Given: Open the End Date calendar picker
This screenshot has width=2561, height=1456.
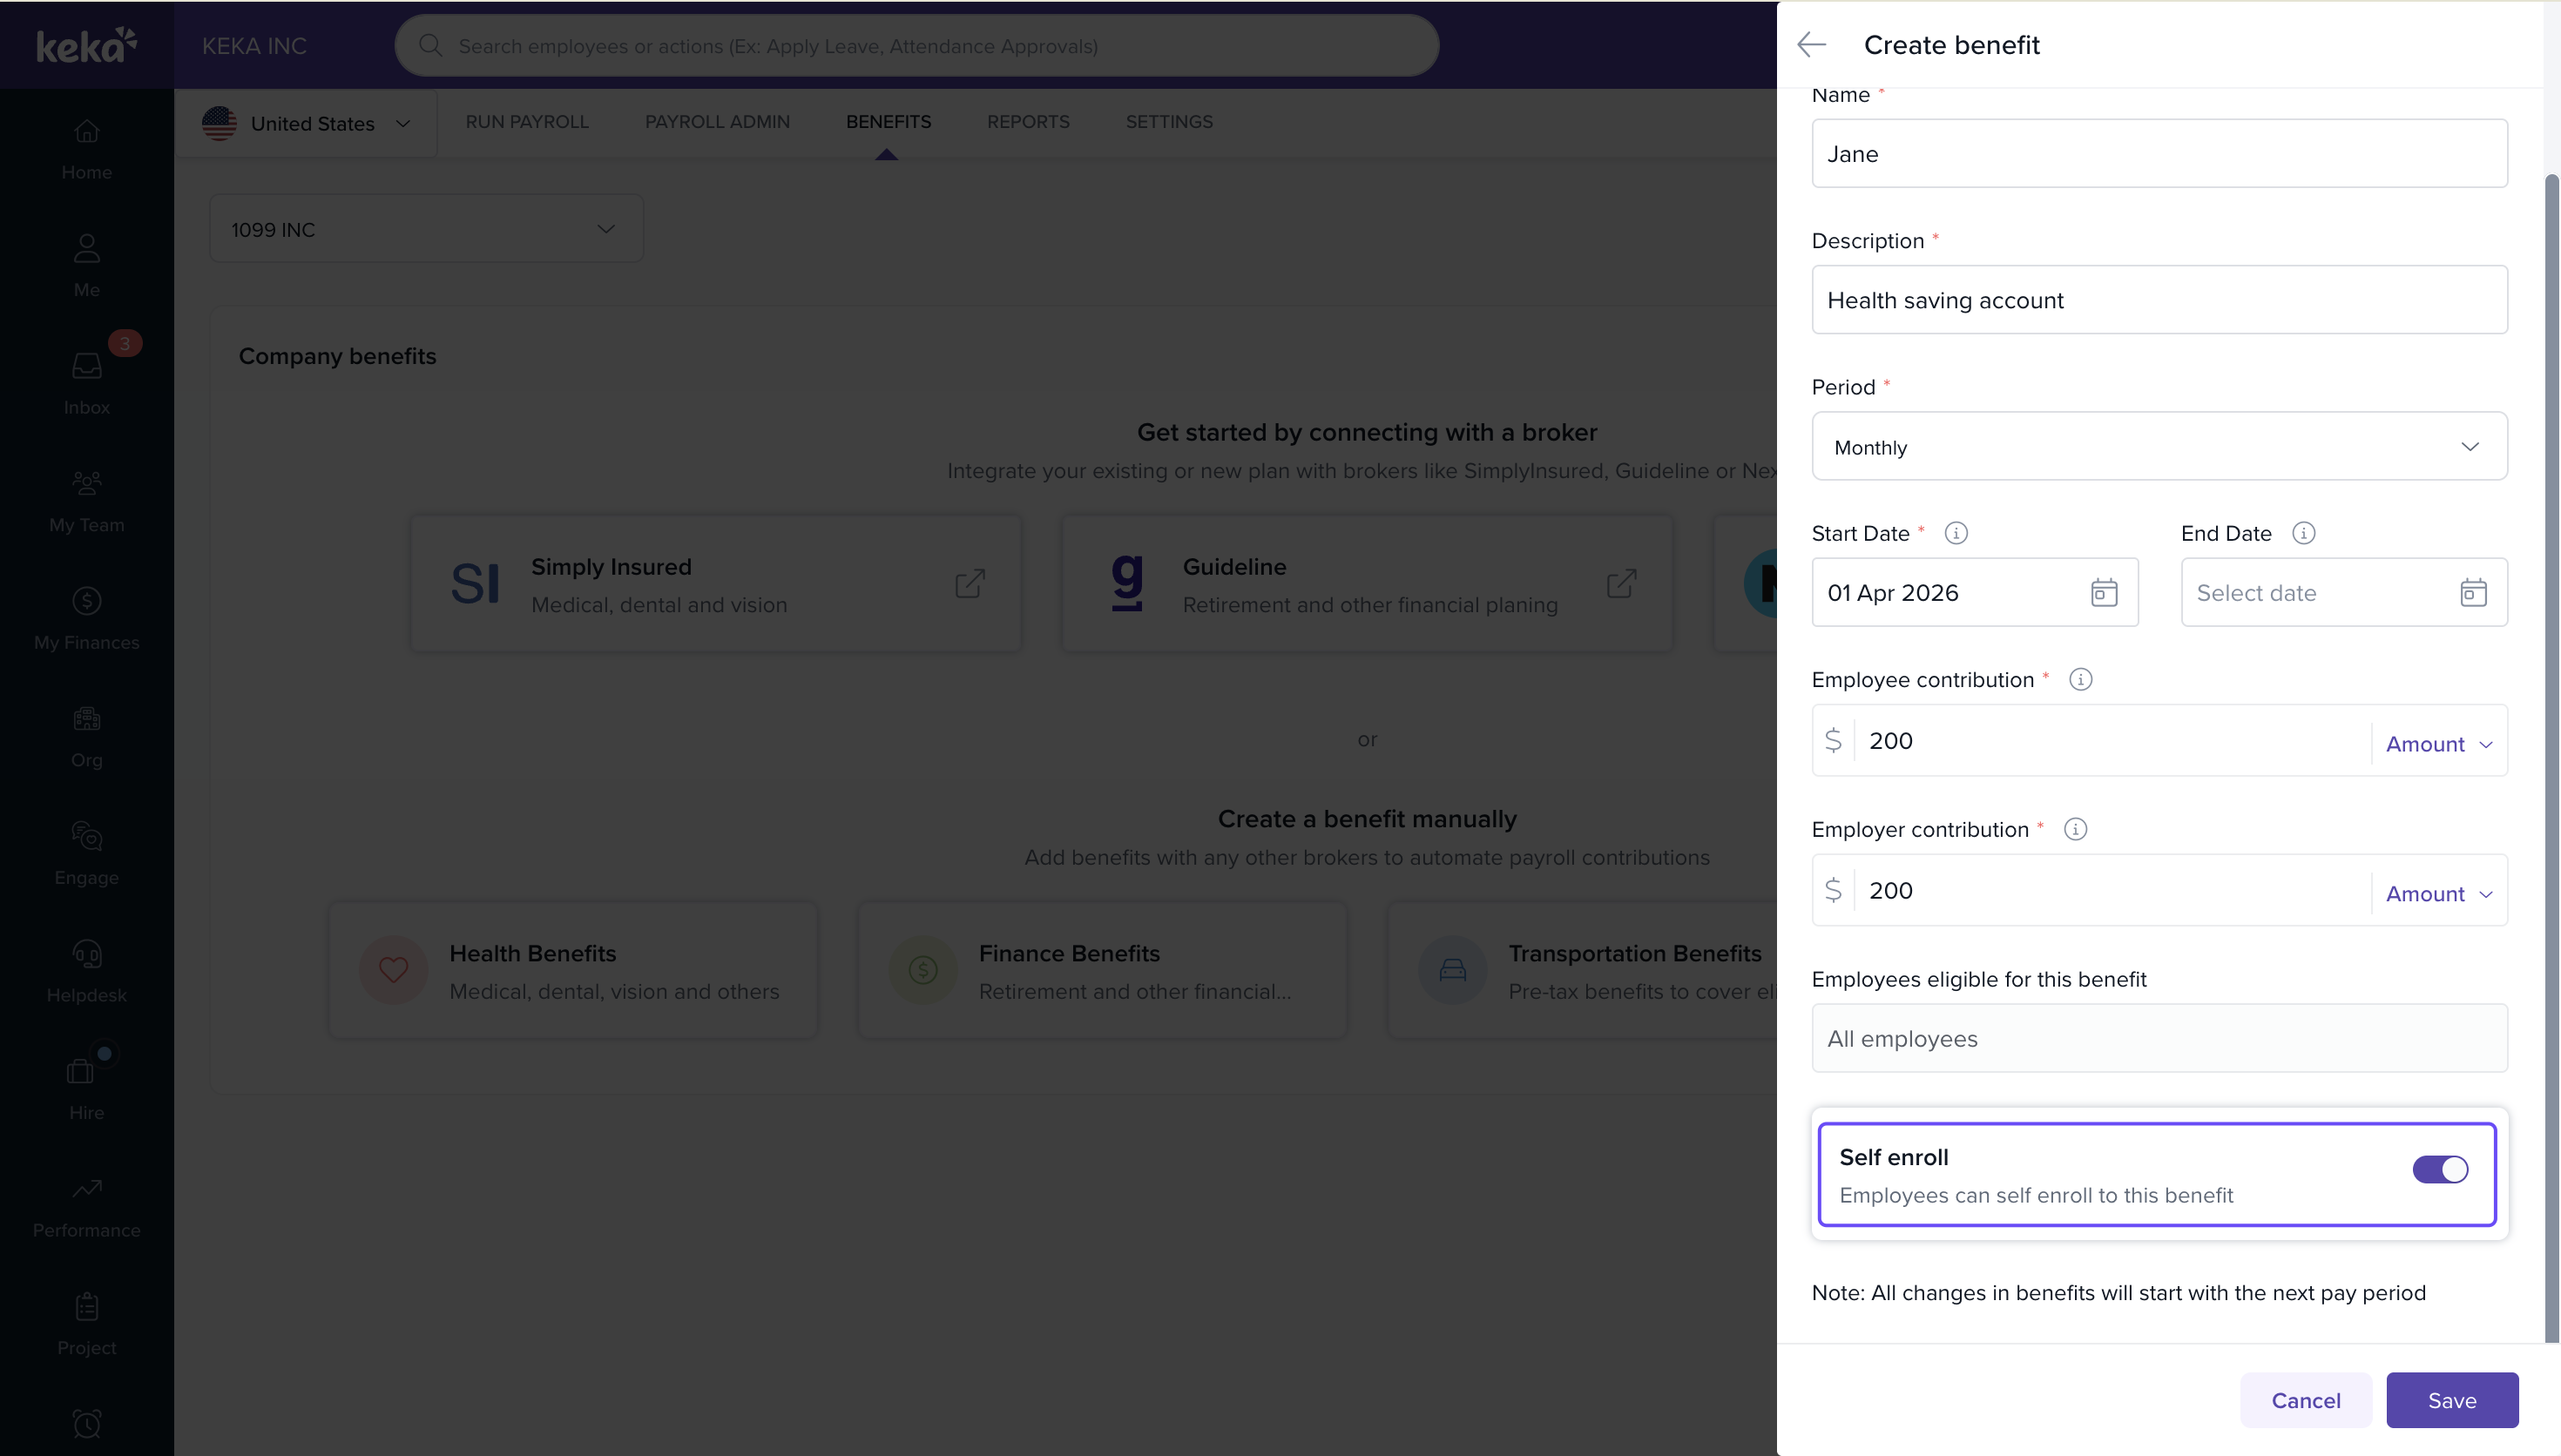Looking at the screenshot, I should click(x=2472, y=592).
